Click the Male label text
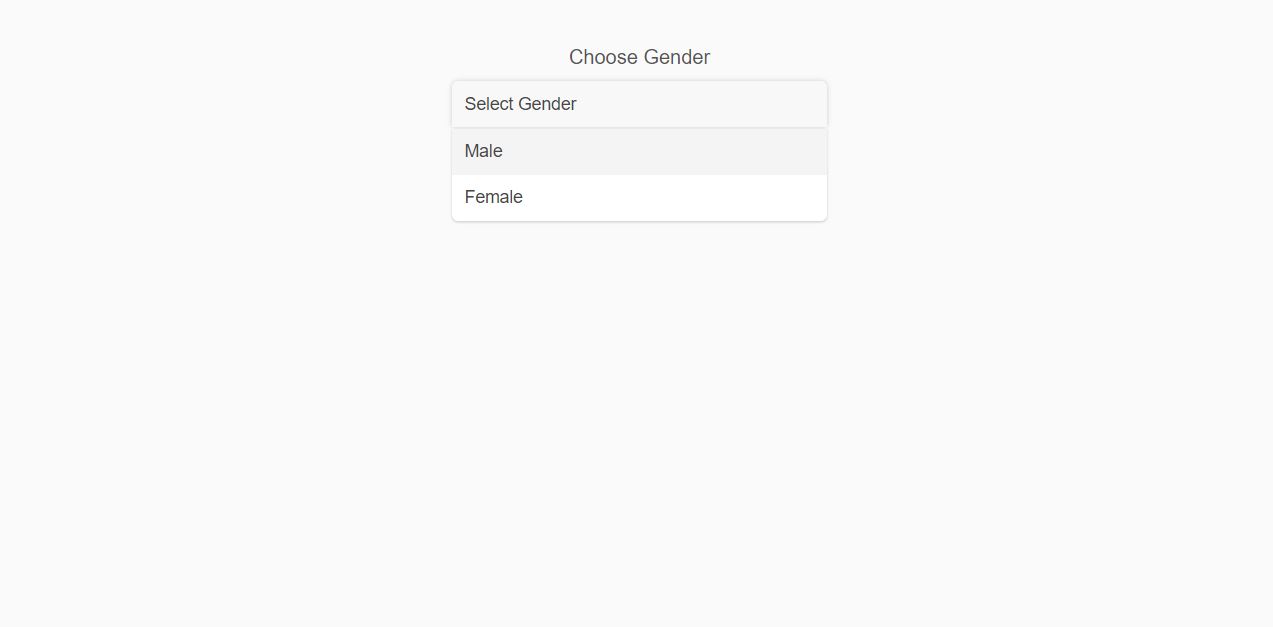 click(483, 151)
